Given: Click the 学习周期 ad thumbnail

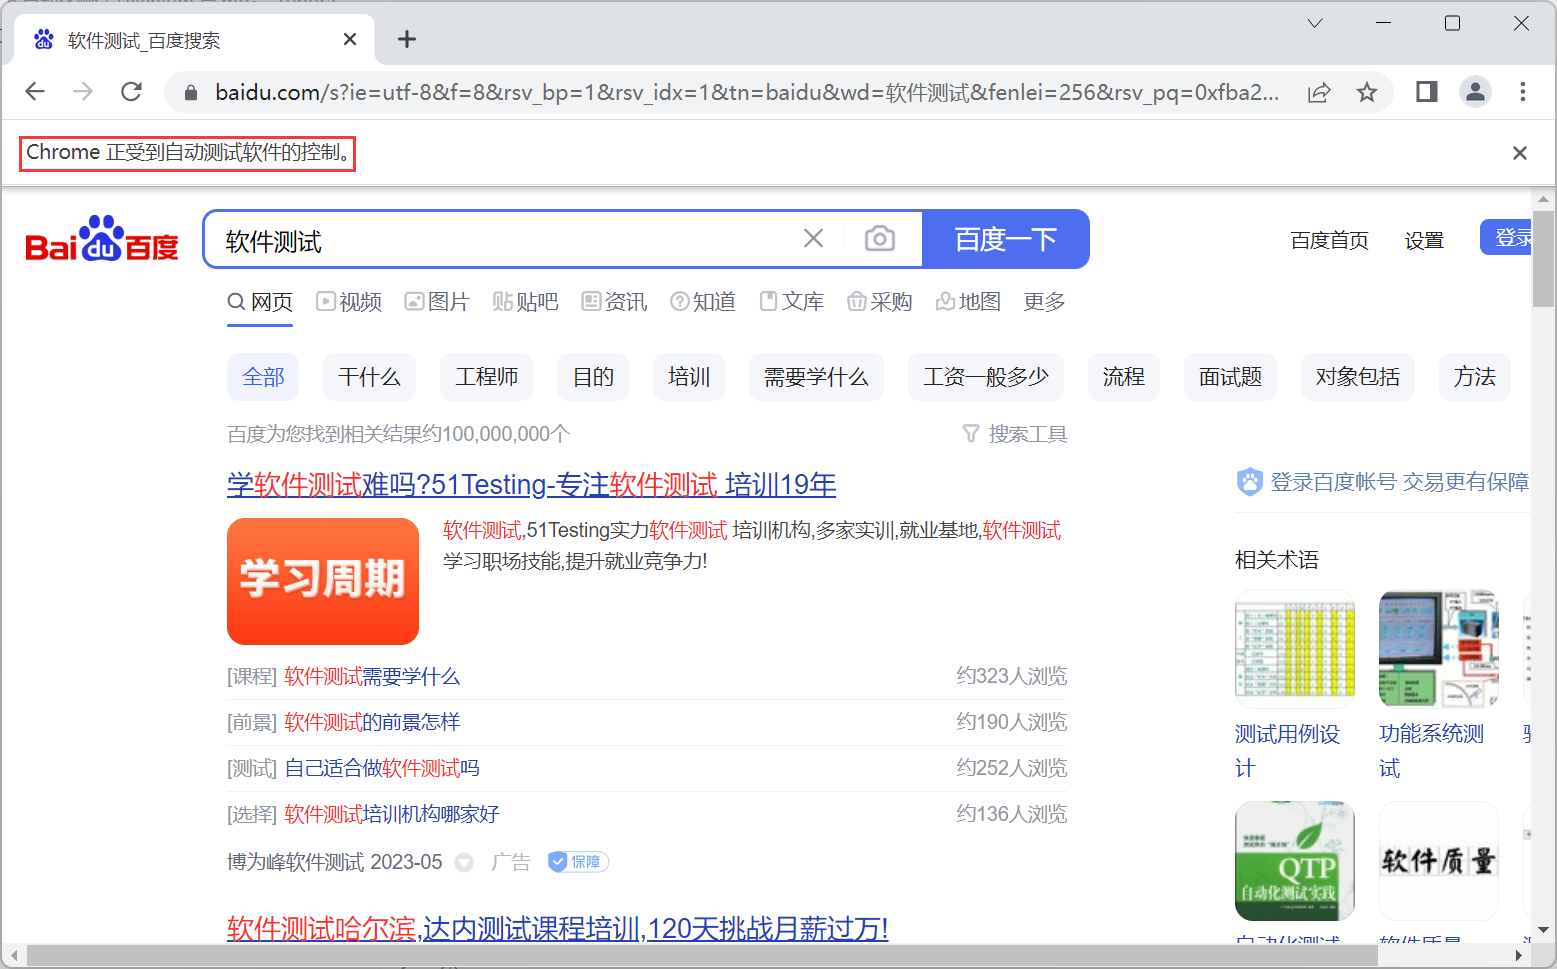Looking at the screenshot, I should [x=323, y=581].
